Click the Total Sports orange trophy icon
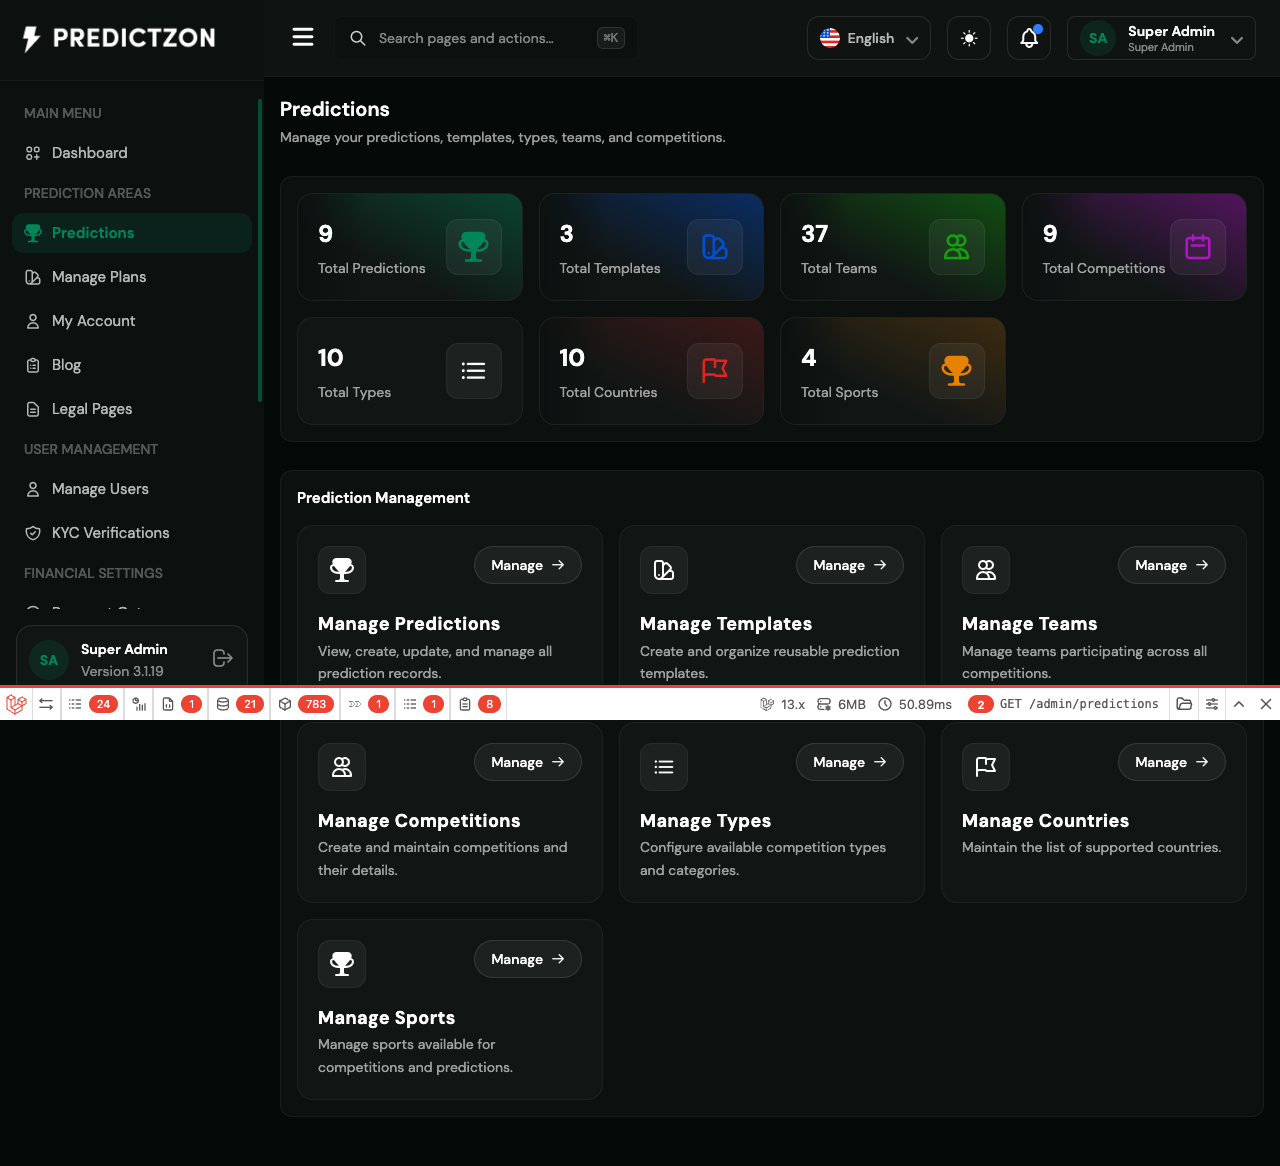The height and width of the screenshot is (1166, 1280). [957, 371]
